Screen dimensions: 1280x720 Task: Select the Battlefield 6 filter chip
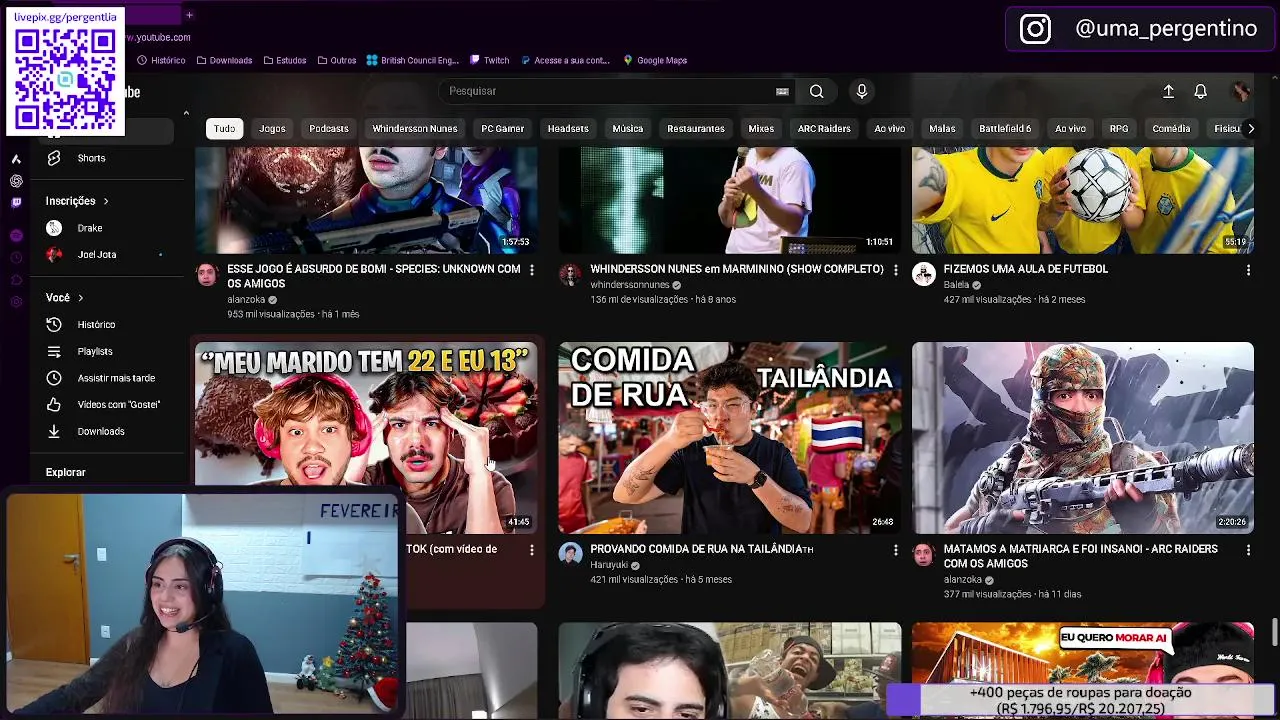(1005, 129)
